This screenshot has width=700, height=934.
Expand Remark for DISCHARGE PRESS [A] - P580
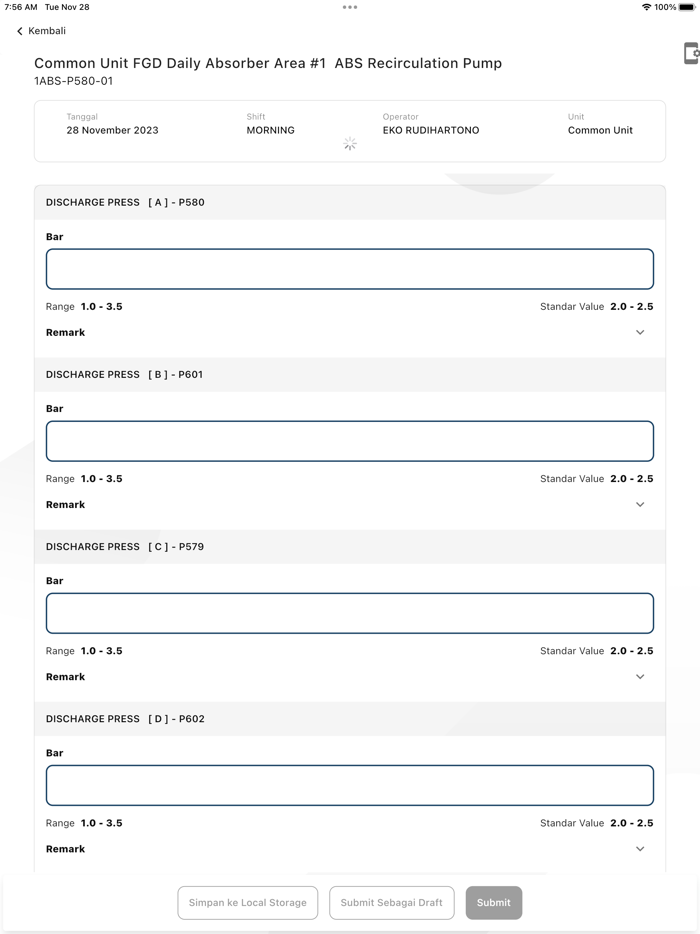[x=640, y=332]
